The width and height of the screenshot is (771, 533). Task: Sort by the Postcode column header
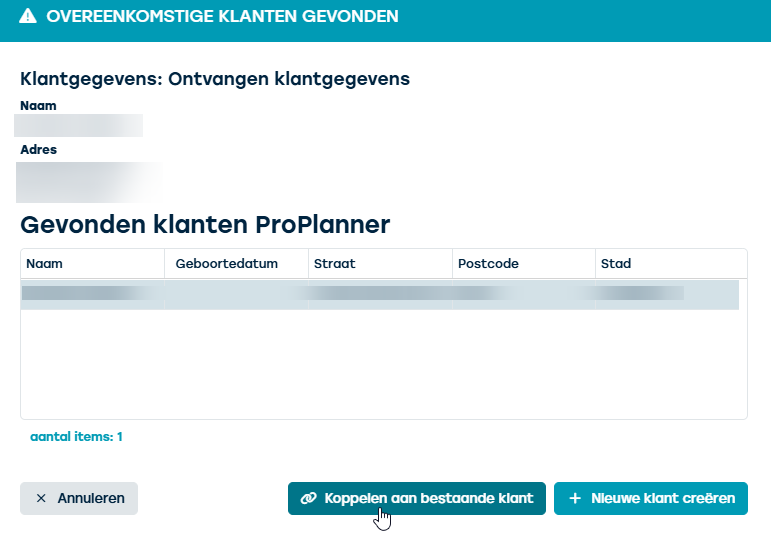[x=524, y=264]
